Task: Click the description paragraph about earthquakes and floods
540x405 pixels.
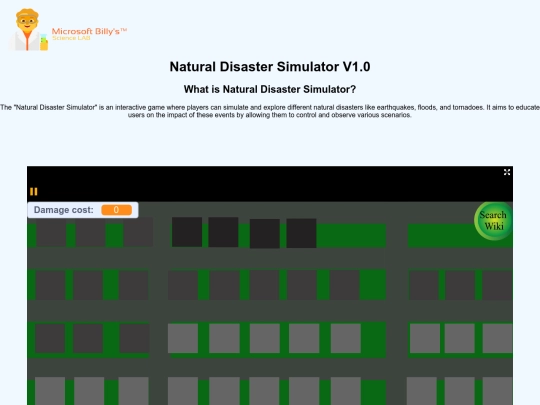Action: coord(270,111)
